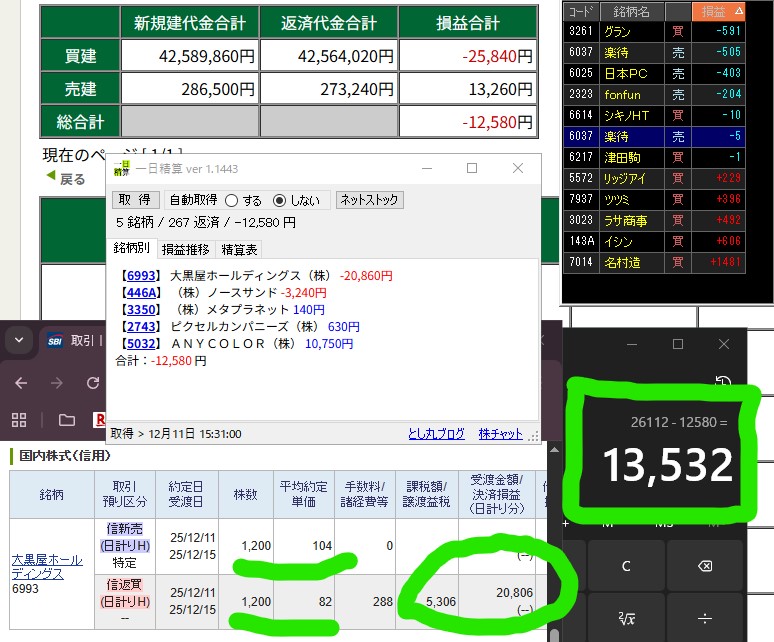Switch to the 損益推移 tab

pyautogui.click(x=186, y=249)
